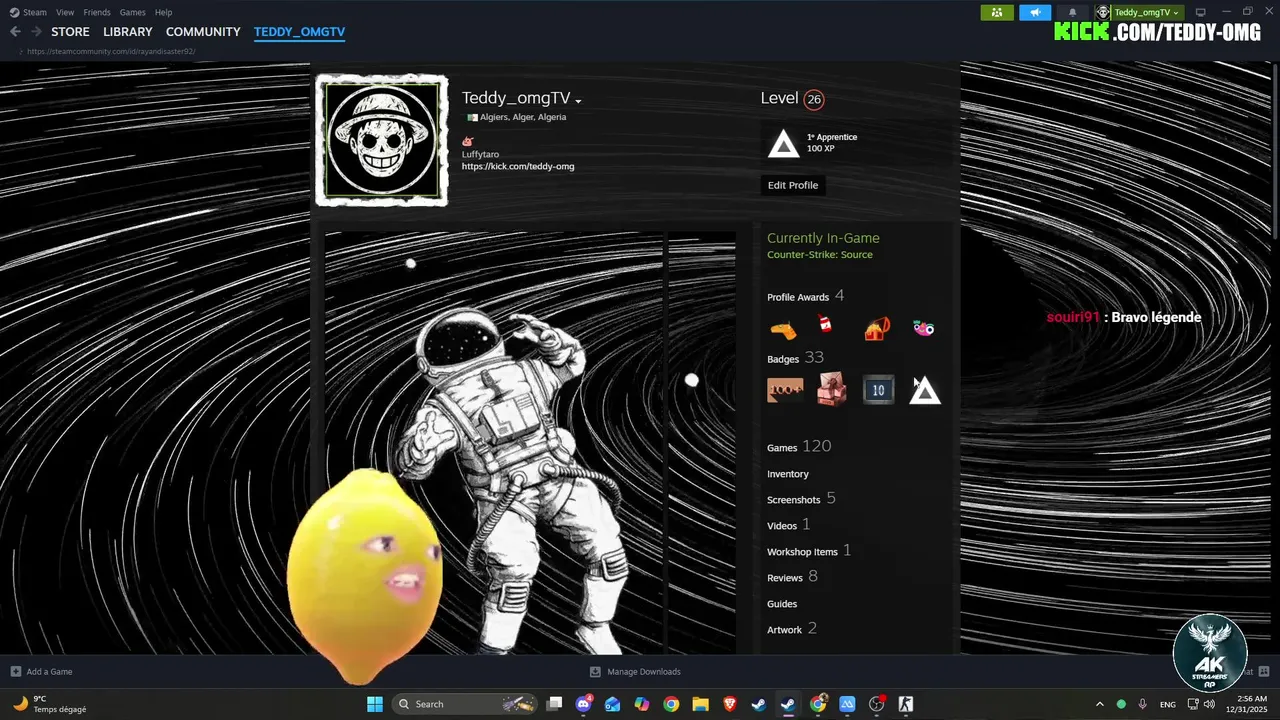The width and height of the screenshot is (1280, 720).
Task: Go forward with the right arrow
Action: click(36, 32)
